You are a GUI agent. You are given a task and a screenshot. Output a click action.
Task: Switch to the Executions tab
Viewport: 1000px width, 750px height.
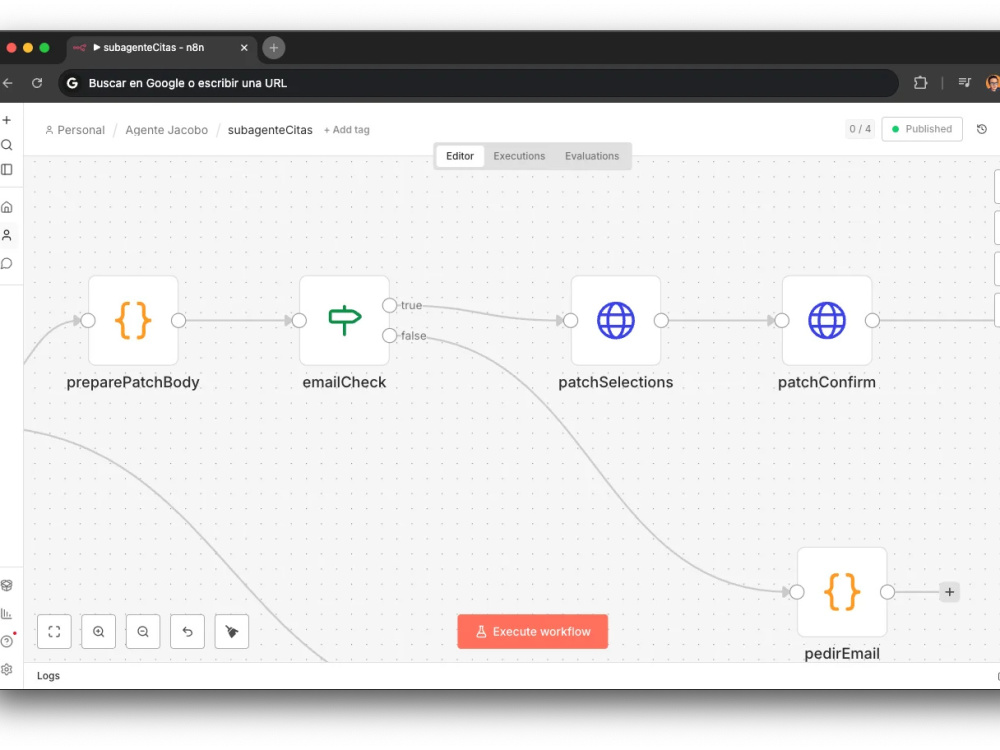tap(519, 156)
